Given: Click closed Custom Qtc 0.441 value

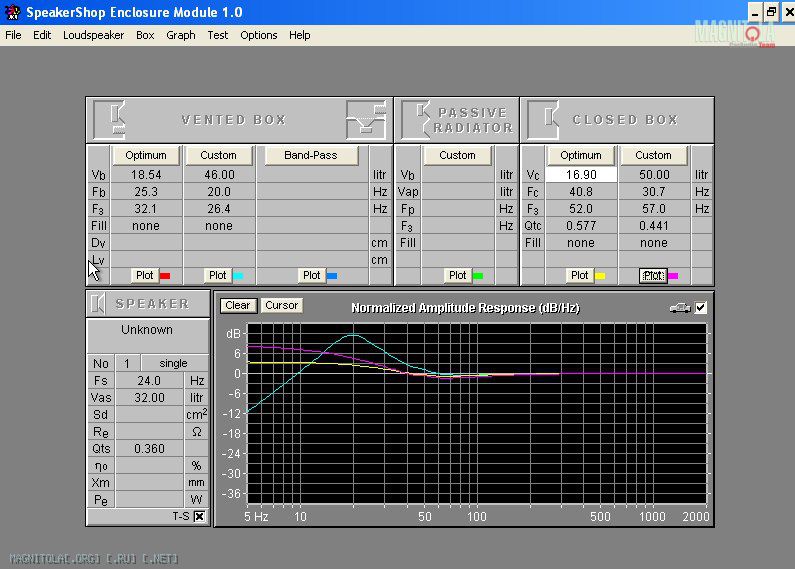Looking at the screenshot, I should point(654,226).
